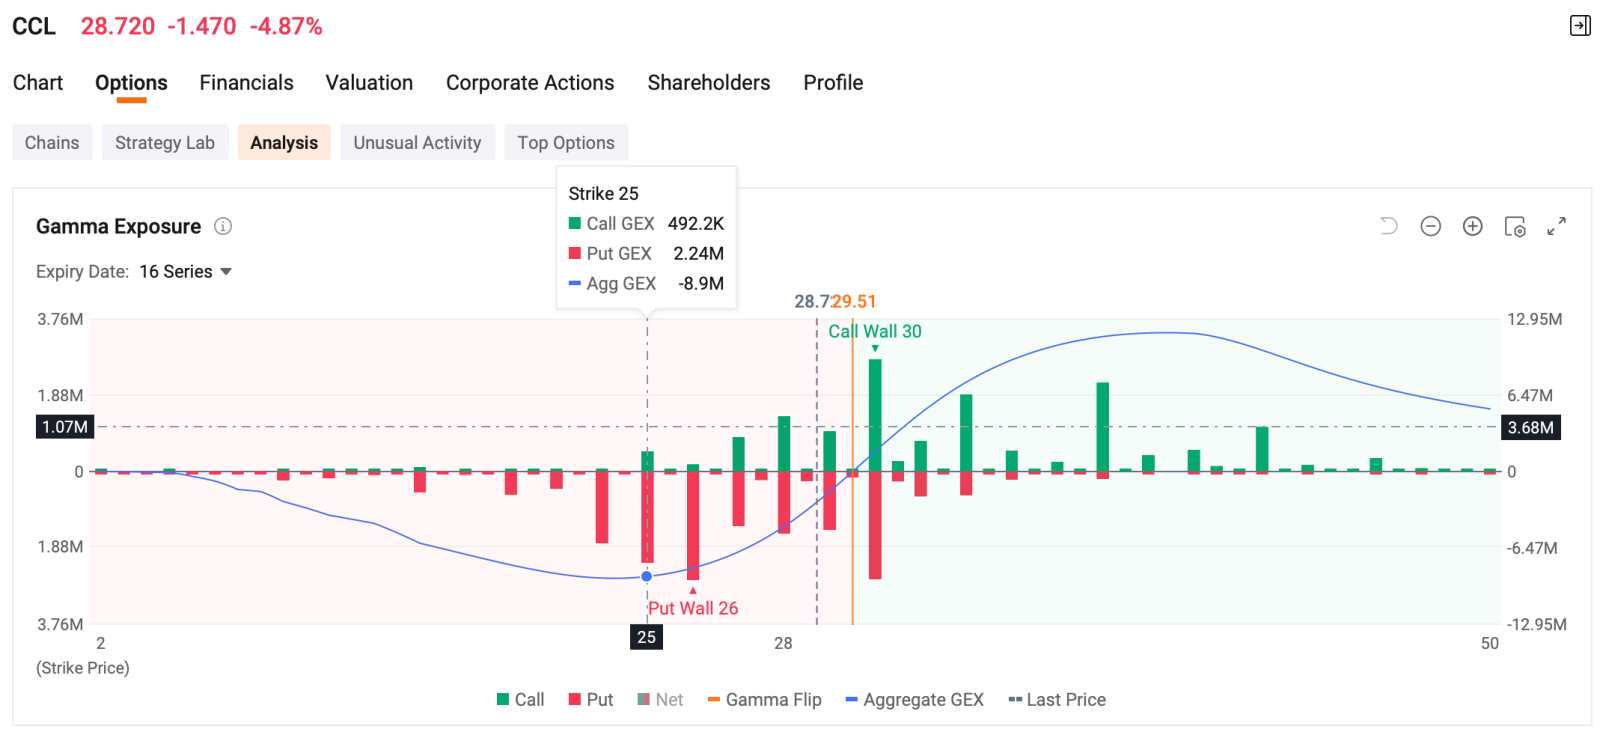Open Unusual Activity sub-tab
Screen dimensions: 1600x735
coord(417,143)
